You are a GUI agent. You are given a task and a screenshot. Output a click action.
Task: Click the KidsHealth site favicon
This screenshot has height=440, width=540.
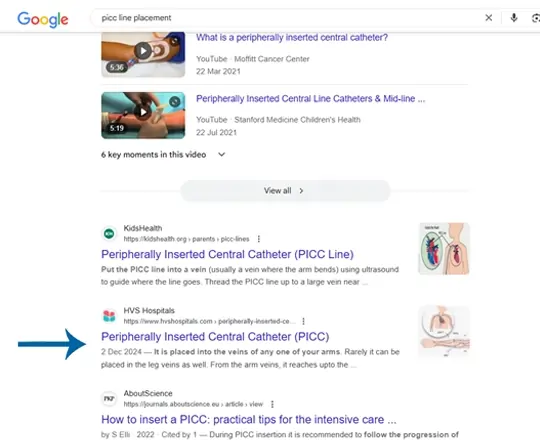tap(109, 233)
